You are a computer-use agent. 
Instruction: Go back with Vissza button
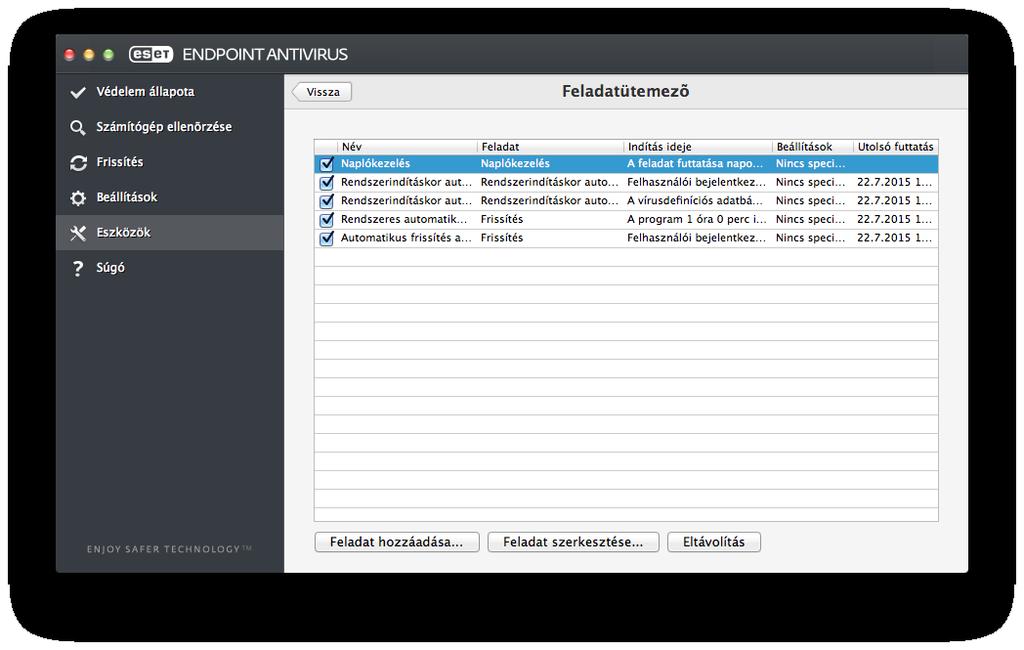coord(322,92)
